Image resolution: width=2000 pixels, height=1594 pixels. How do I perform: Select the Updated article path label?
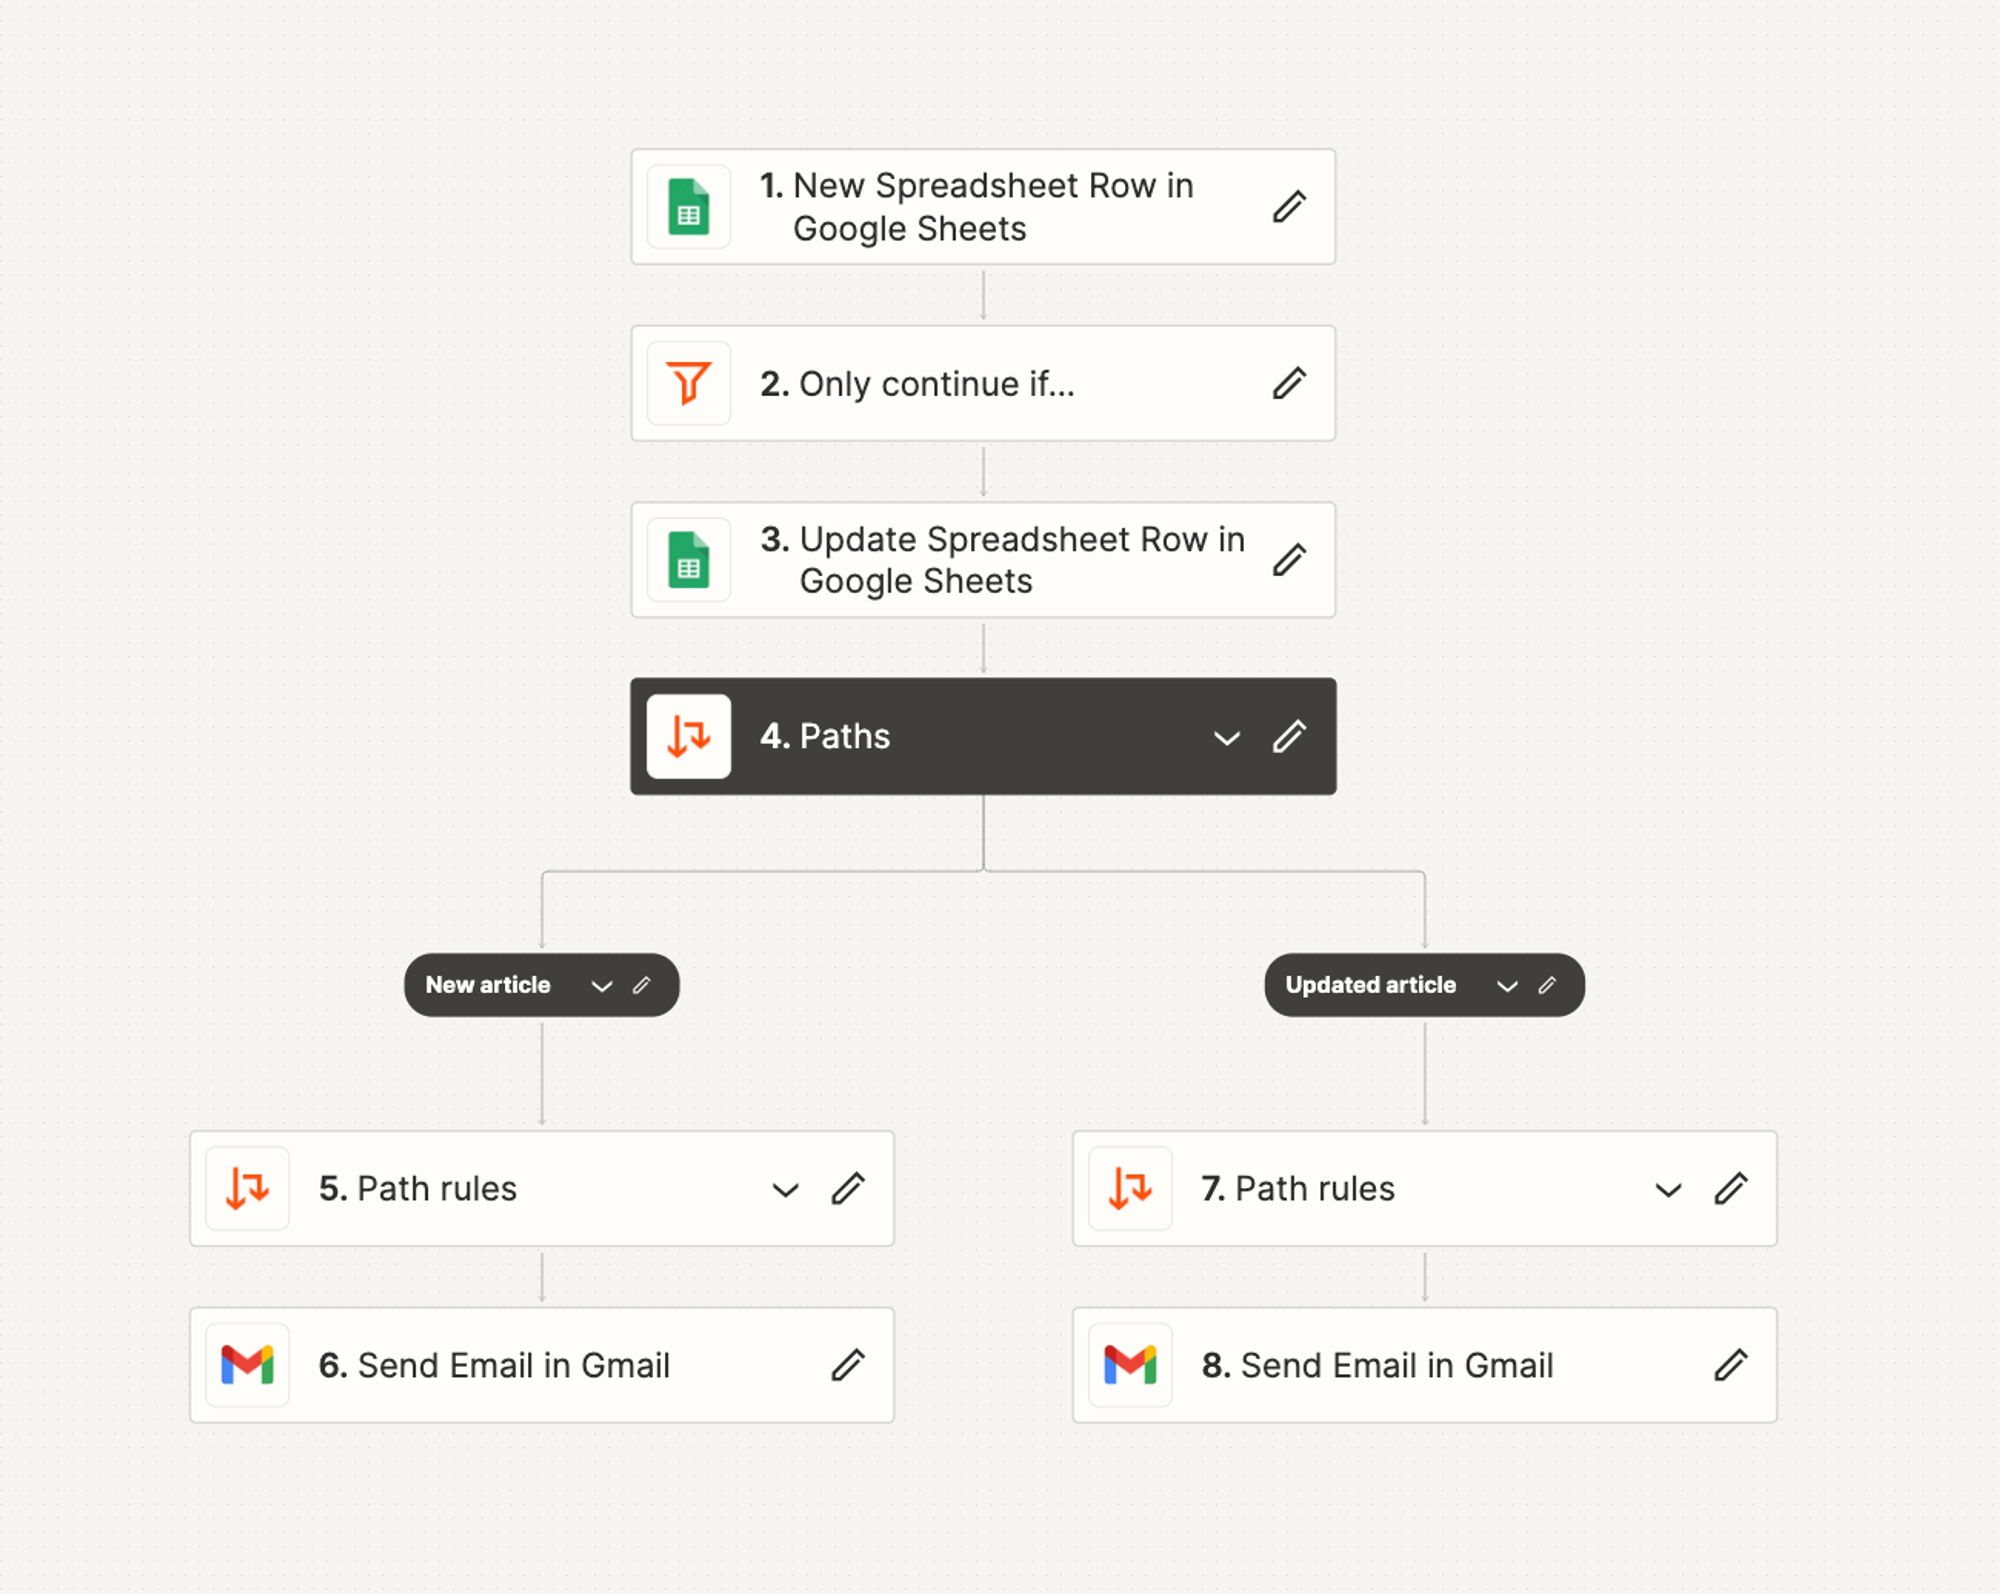click(1370, 985)
